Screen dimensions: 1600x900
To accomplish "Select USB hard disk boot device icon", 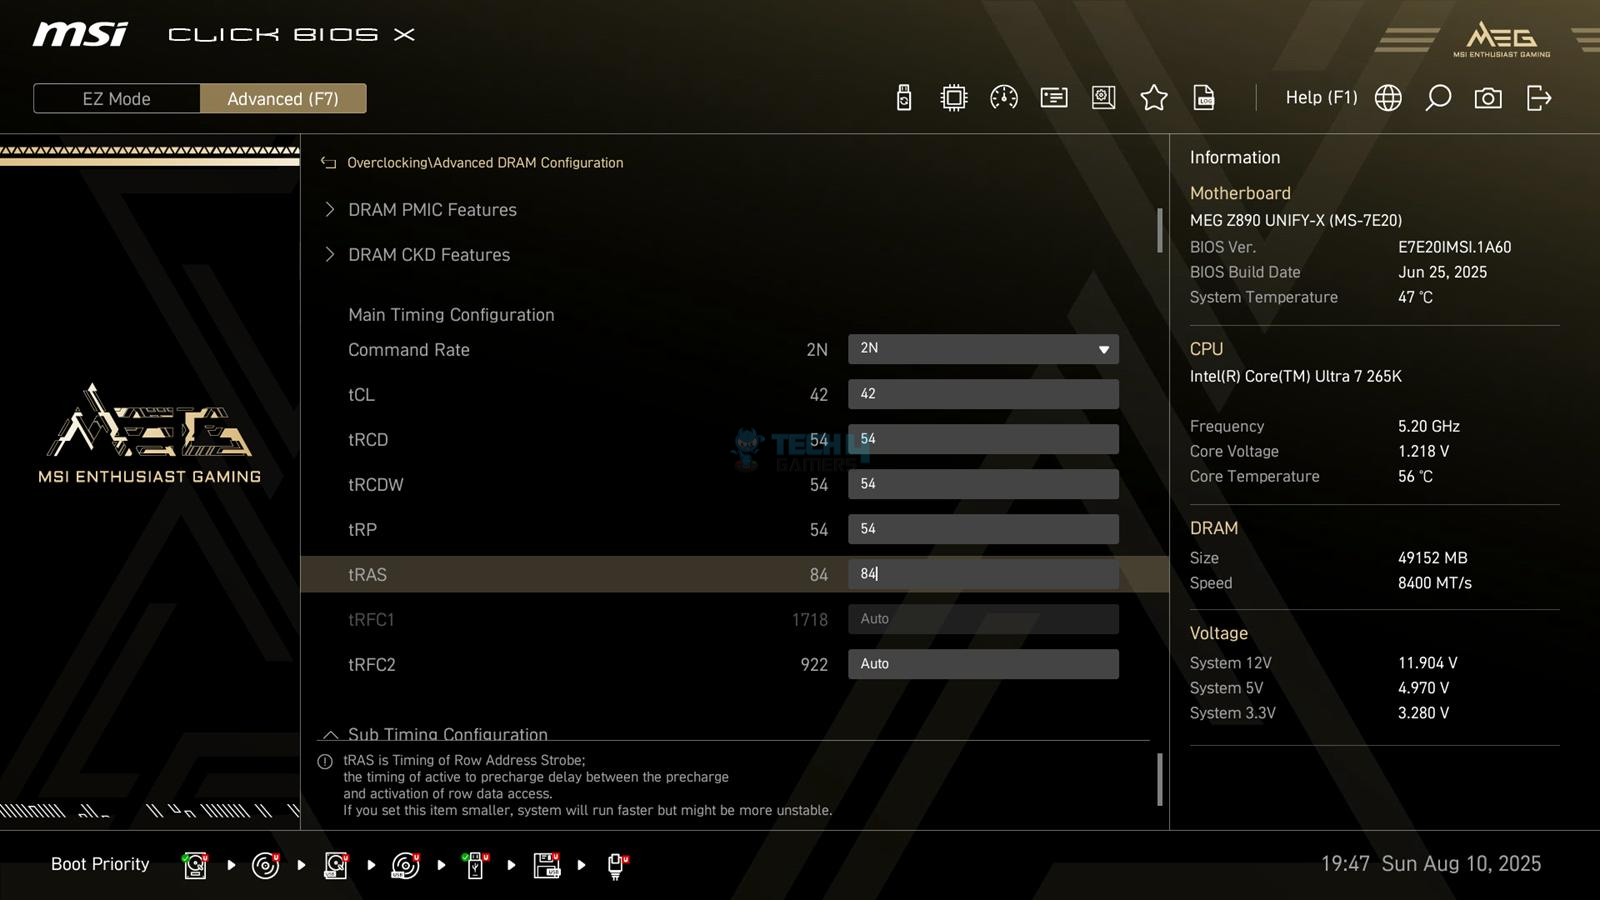I will (336, 865).
